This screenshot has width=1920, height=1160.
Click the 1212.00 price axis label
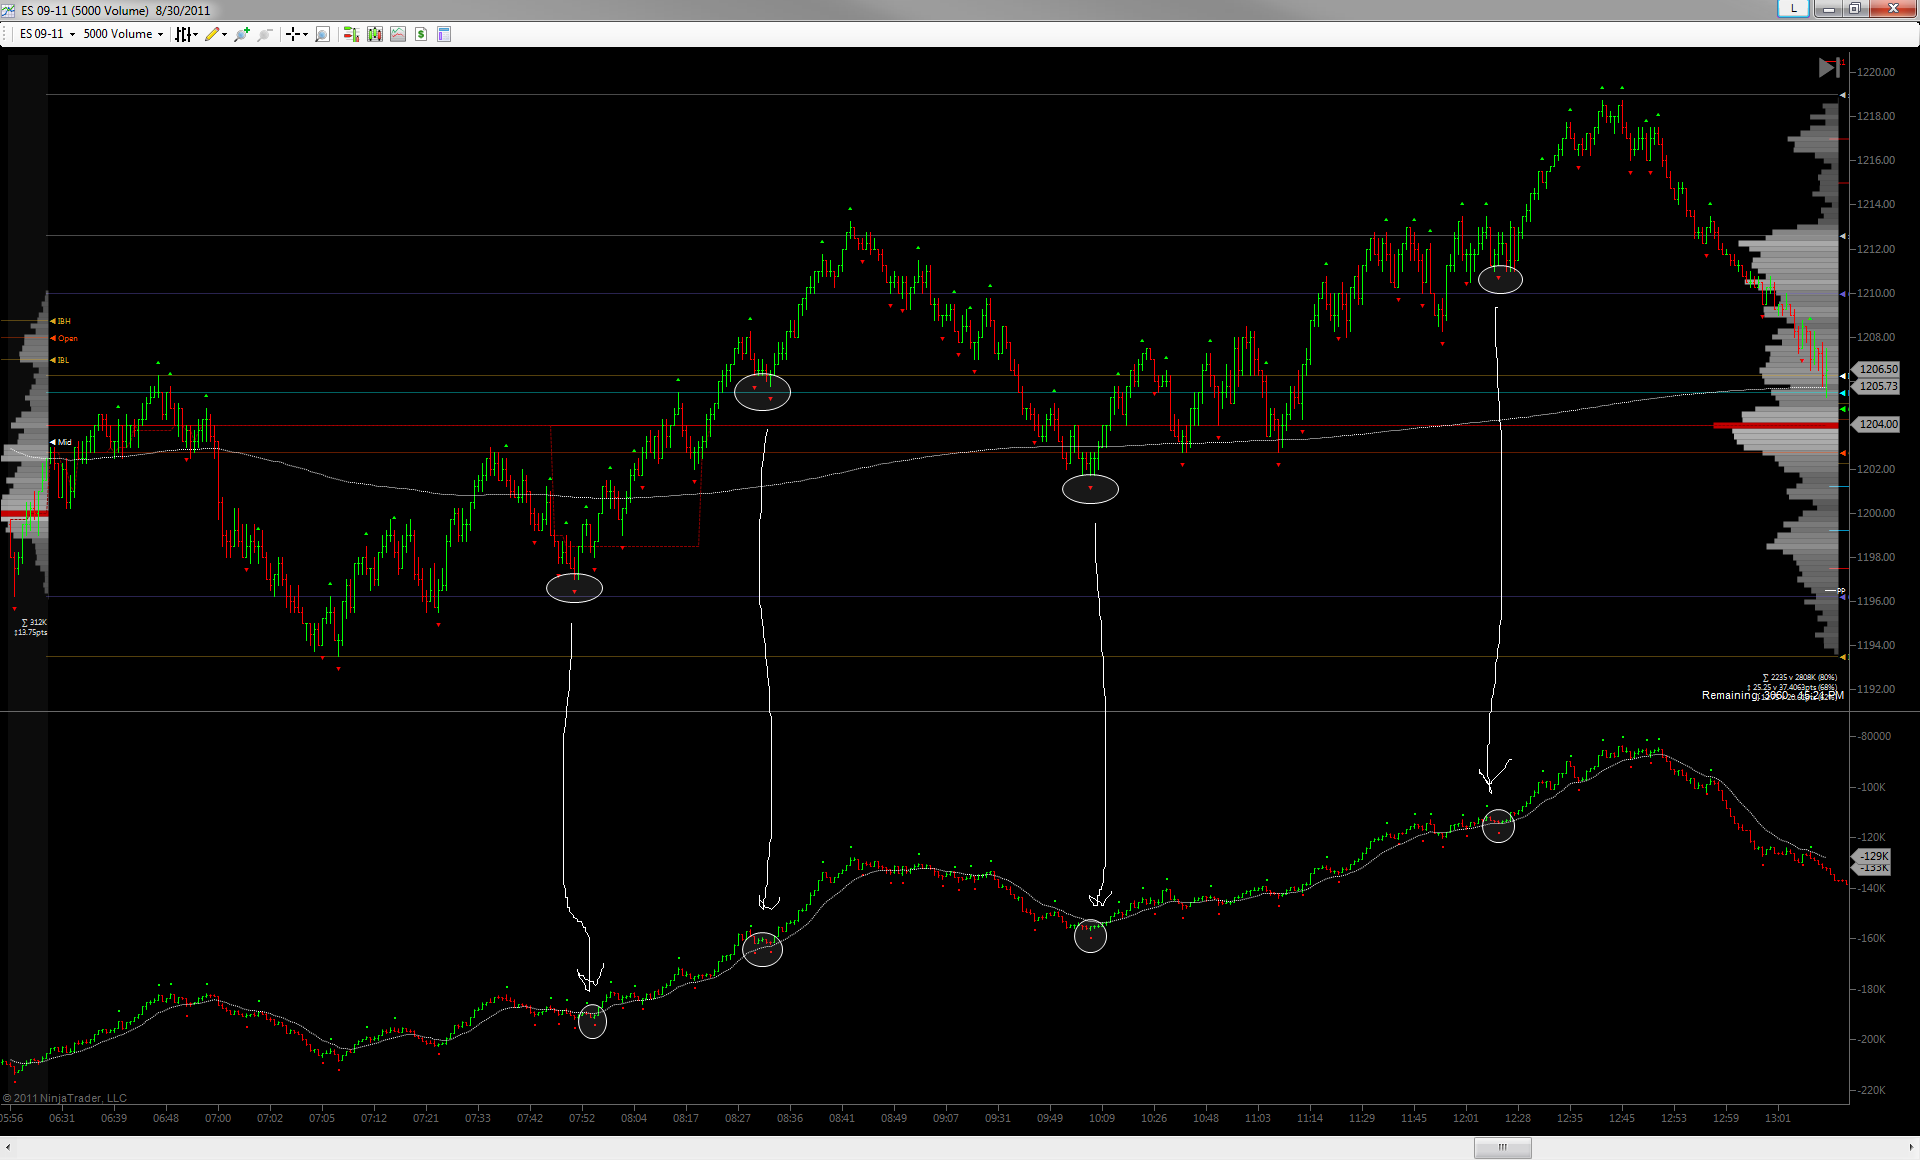(x=1876, y=249)
